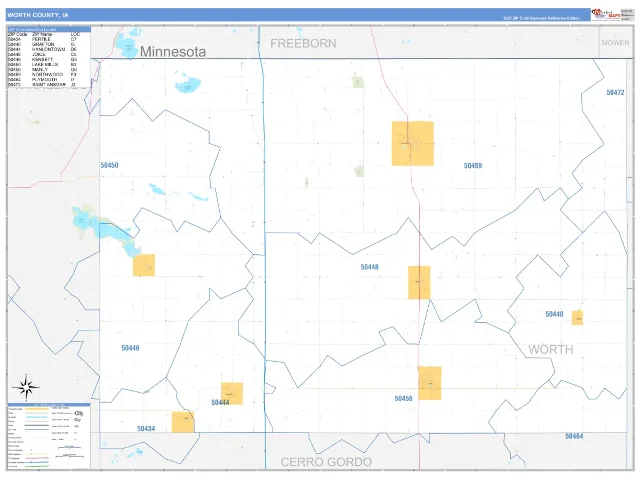Screen dimensions: 640x480
Task: Click the blue lake beside the Minnesota label
Action: [127, 45]
